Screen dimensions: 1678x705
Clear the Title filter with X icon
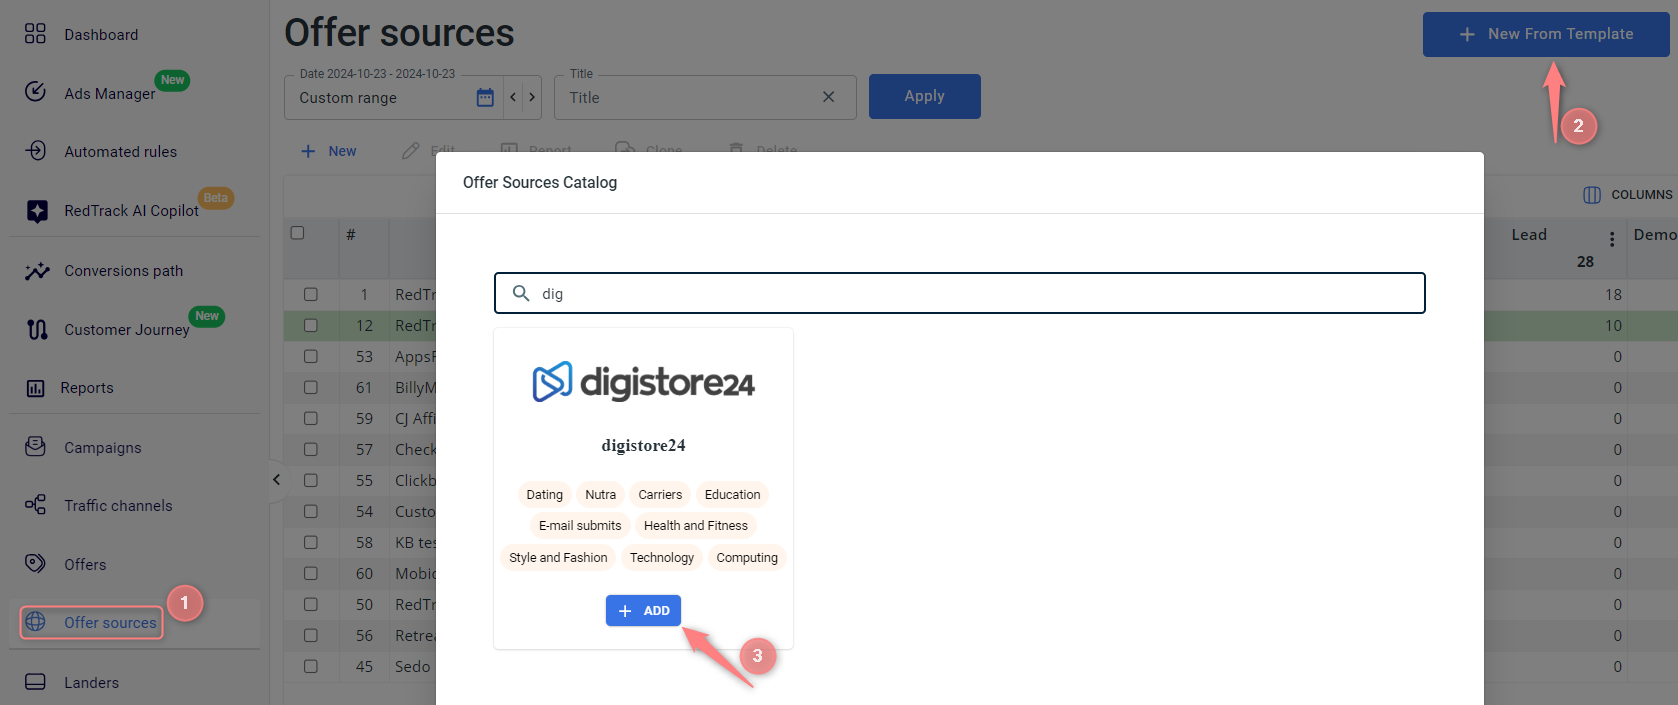point(828,97)
